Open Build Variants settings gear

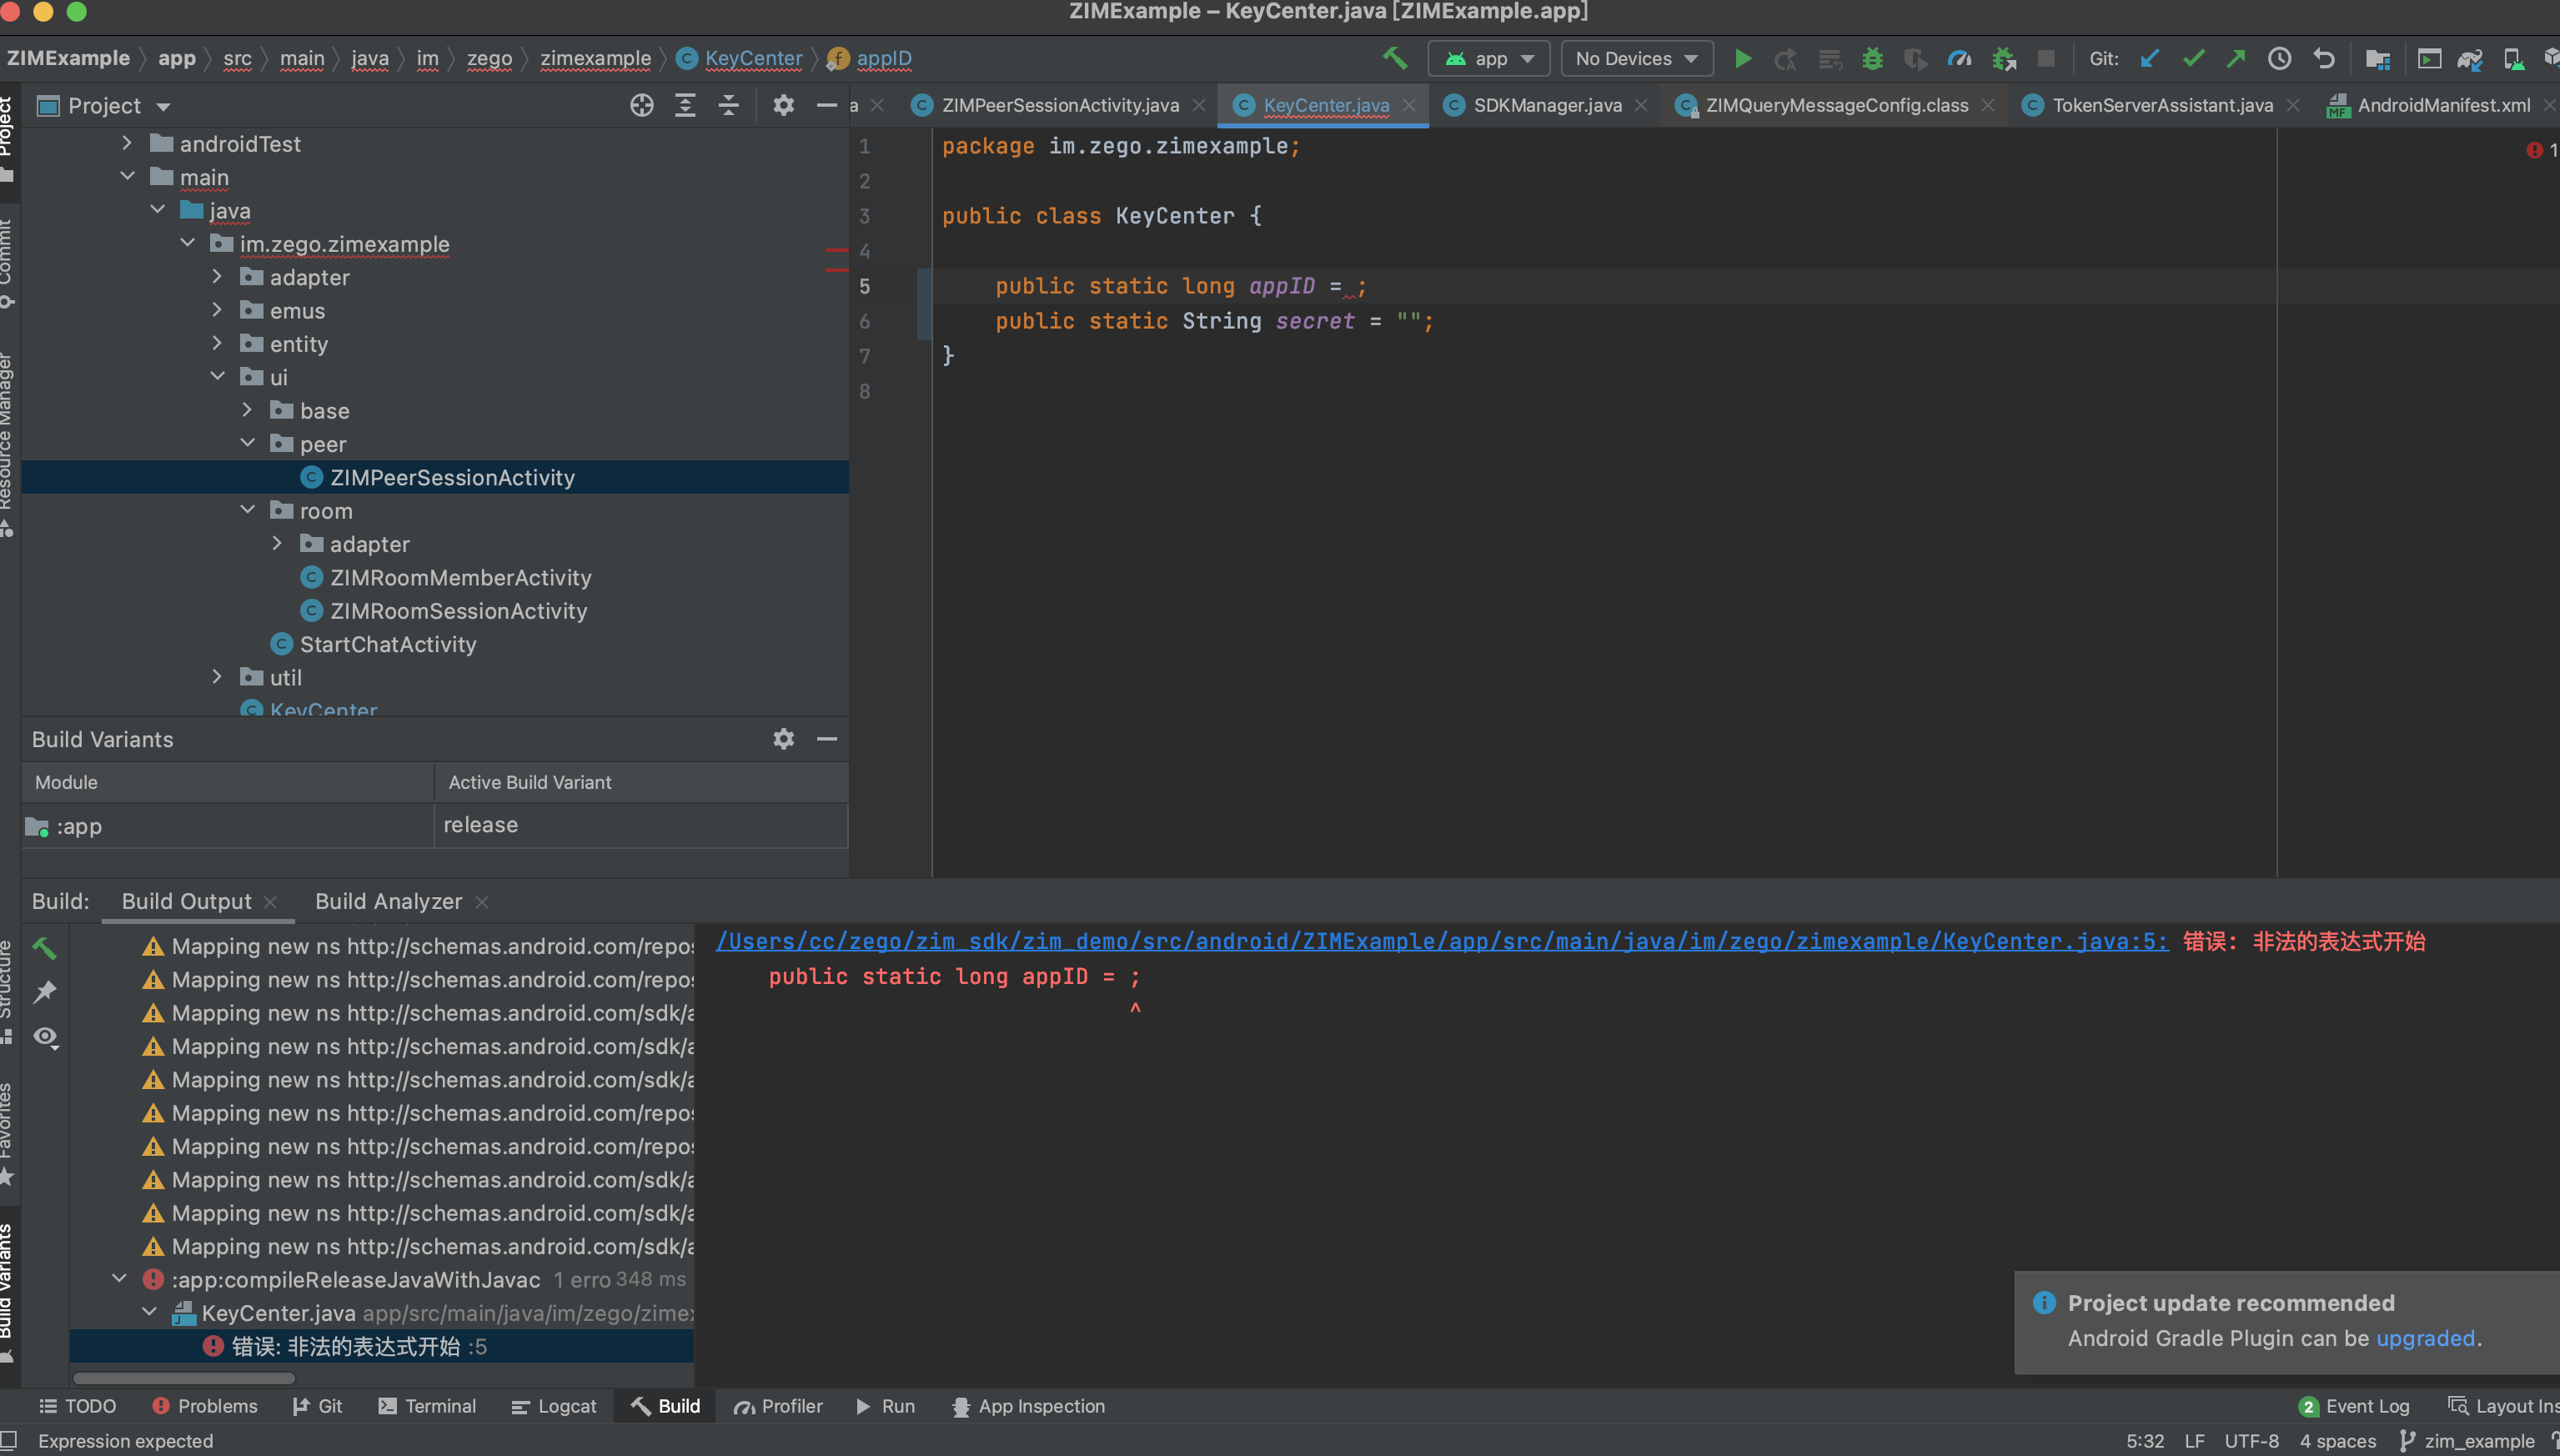(783, 739)
